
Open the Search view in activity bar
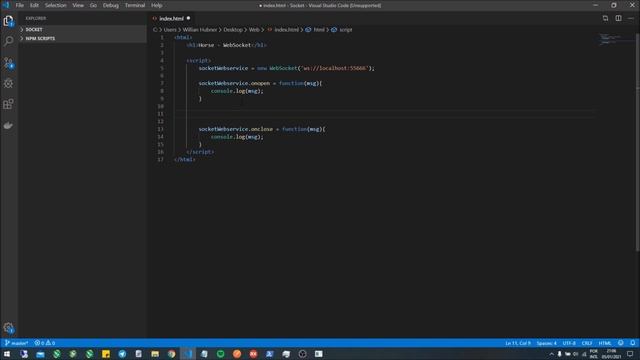(8, 41)
